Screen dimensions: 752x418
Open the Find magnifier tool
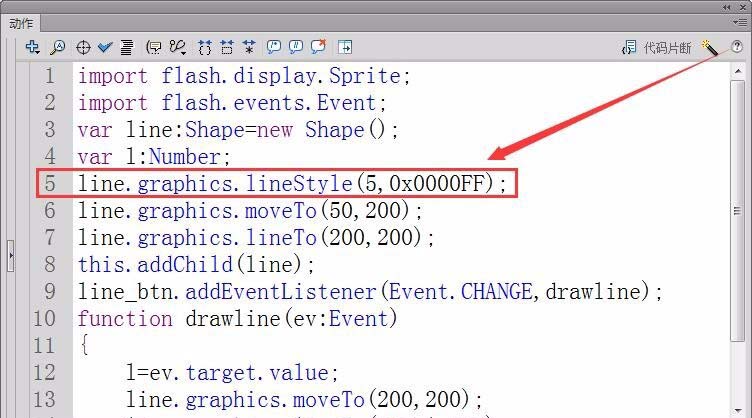point(58,47)
